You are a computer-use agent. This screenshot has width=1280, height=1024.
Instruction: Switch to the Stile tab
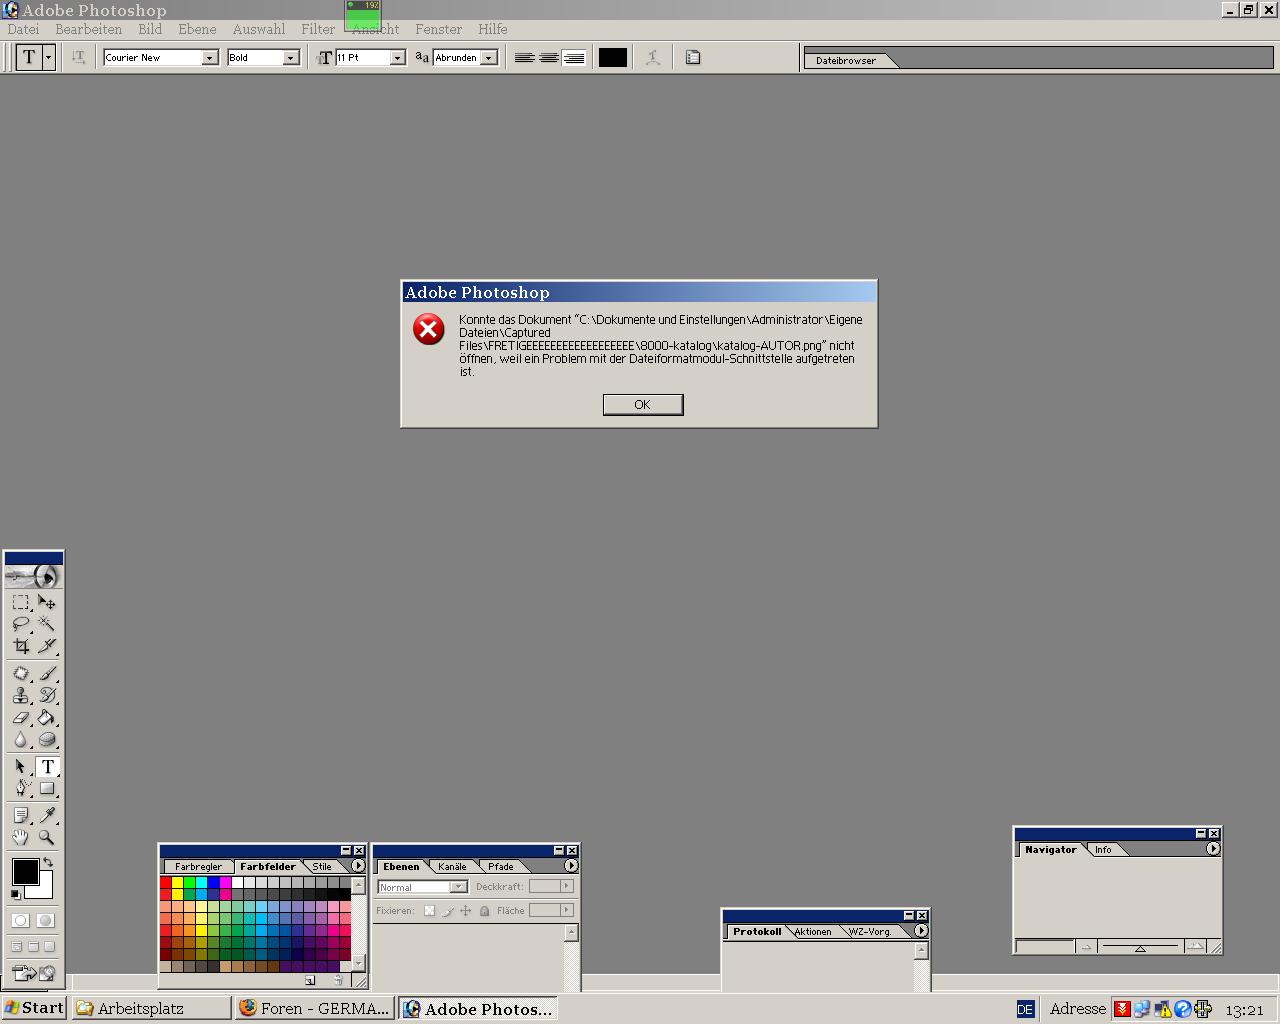[322, 867]
